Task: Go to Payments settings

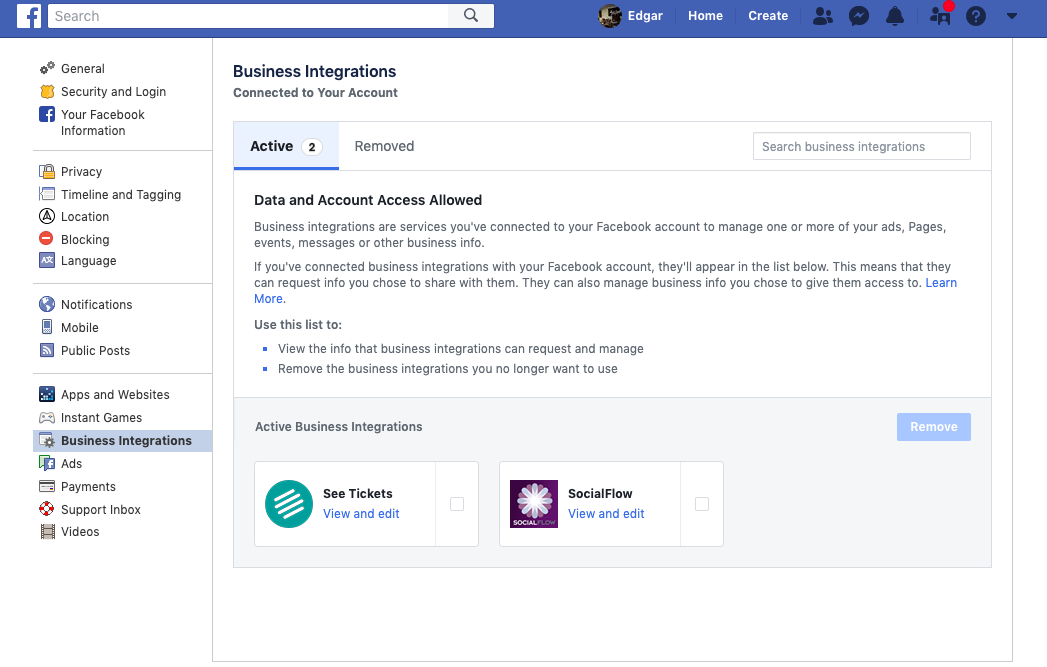Action: pos(88,487)
